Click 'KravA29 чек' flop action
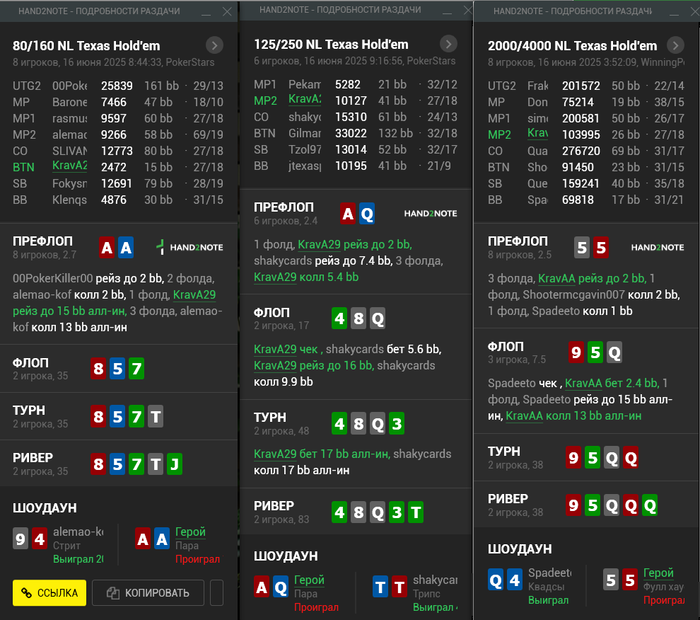The image size is (700, 620). point(286,349)
